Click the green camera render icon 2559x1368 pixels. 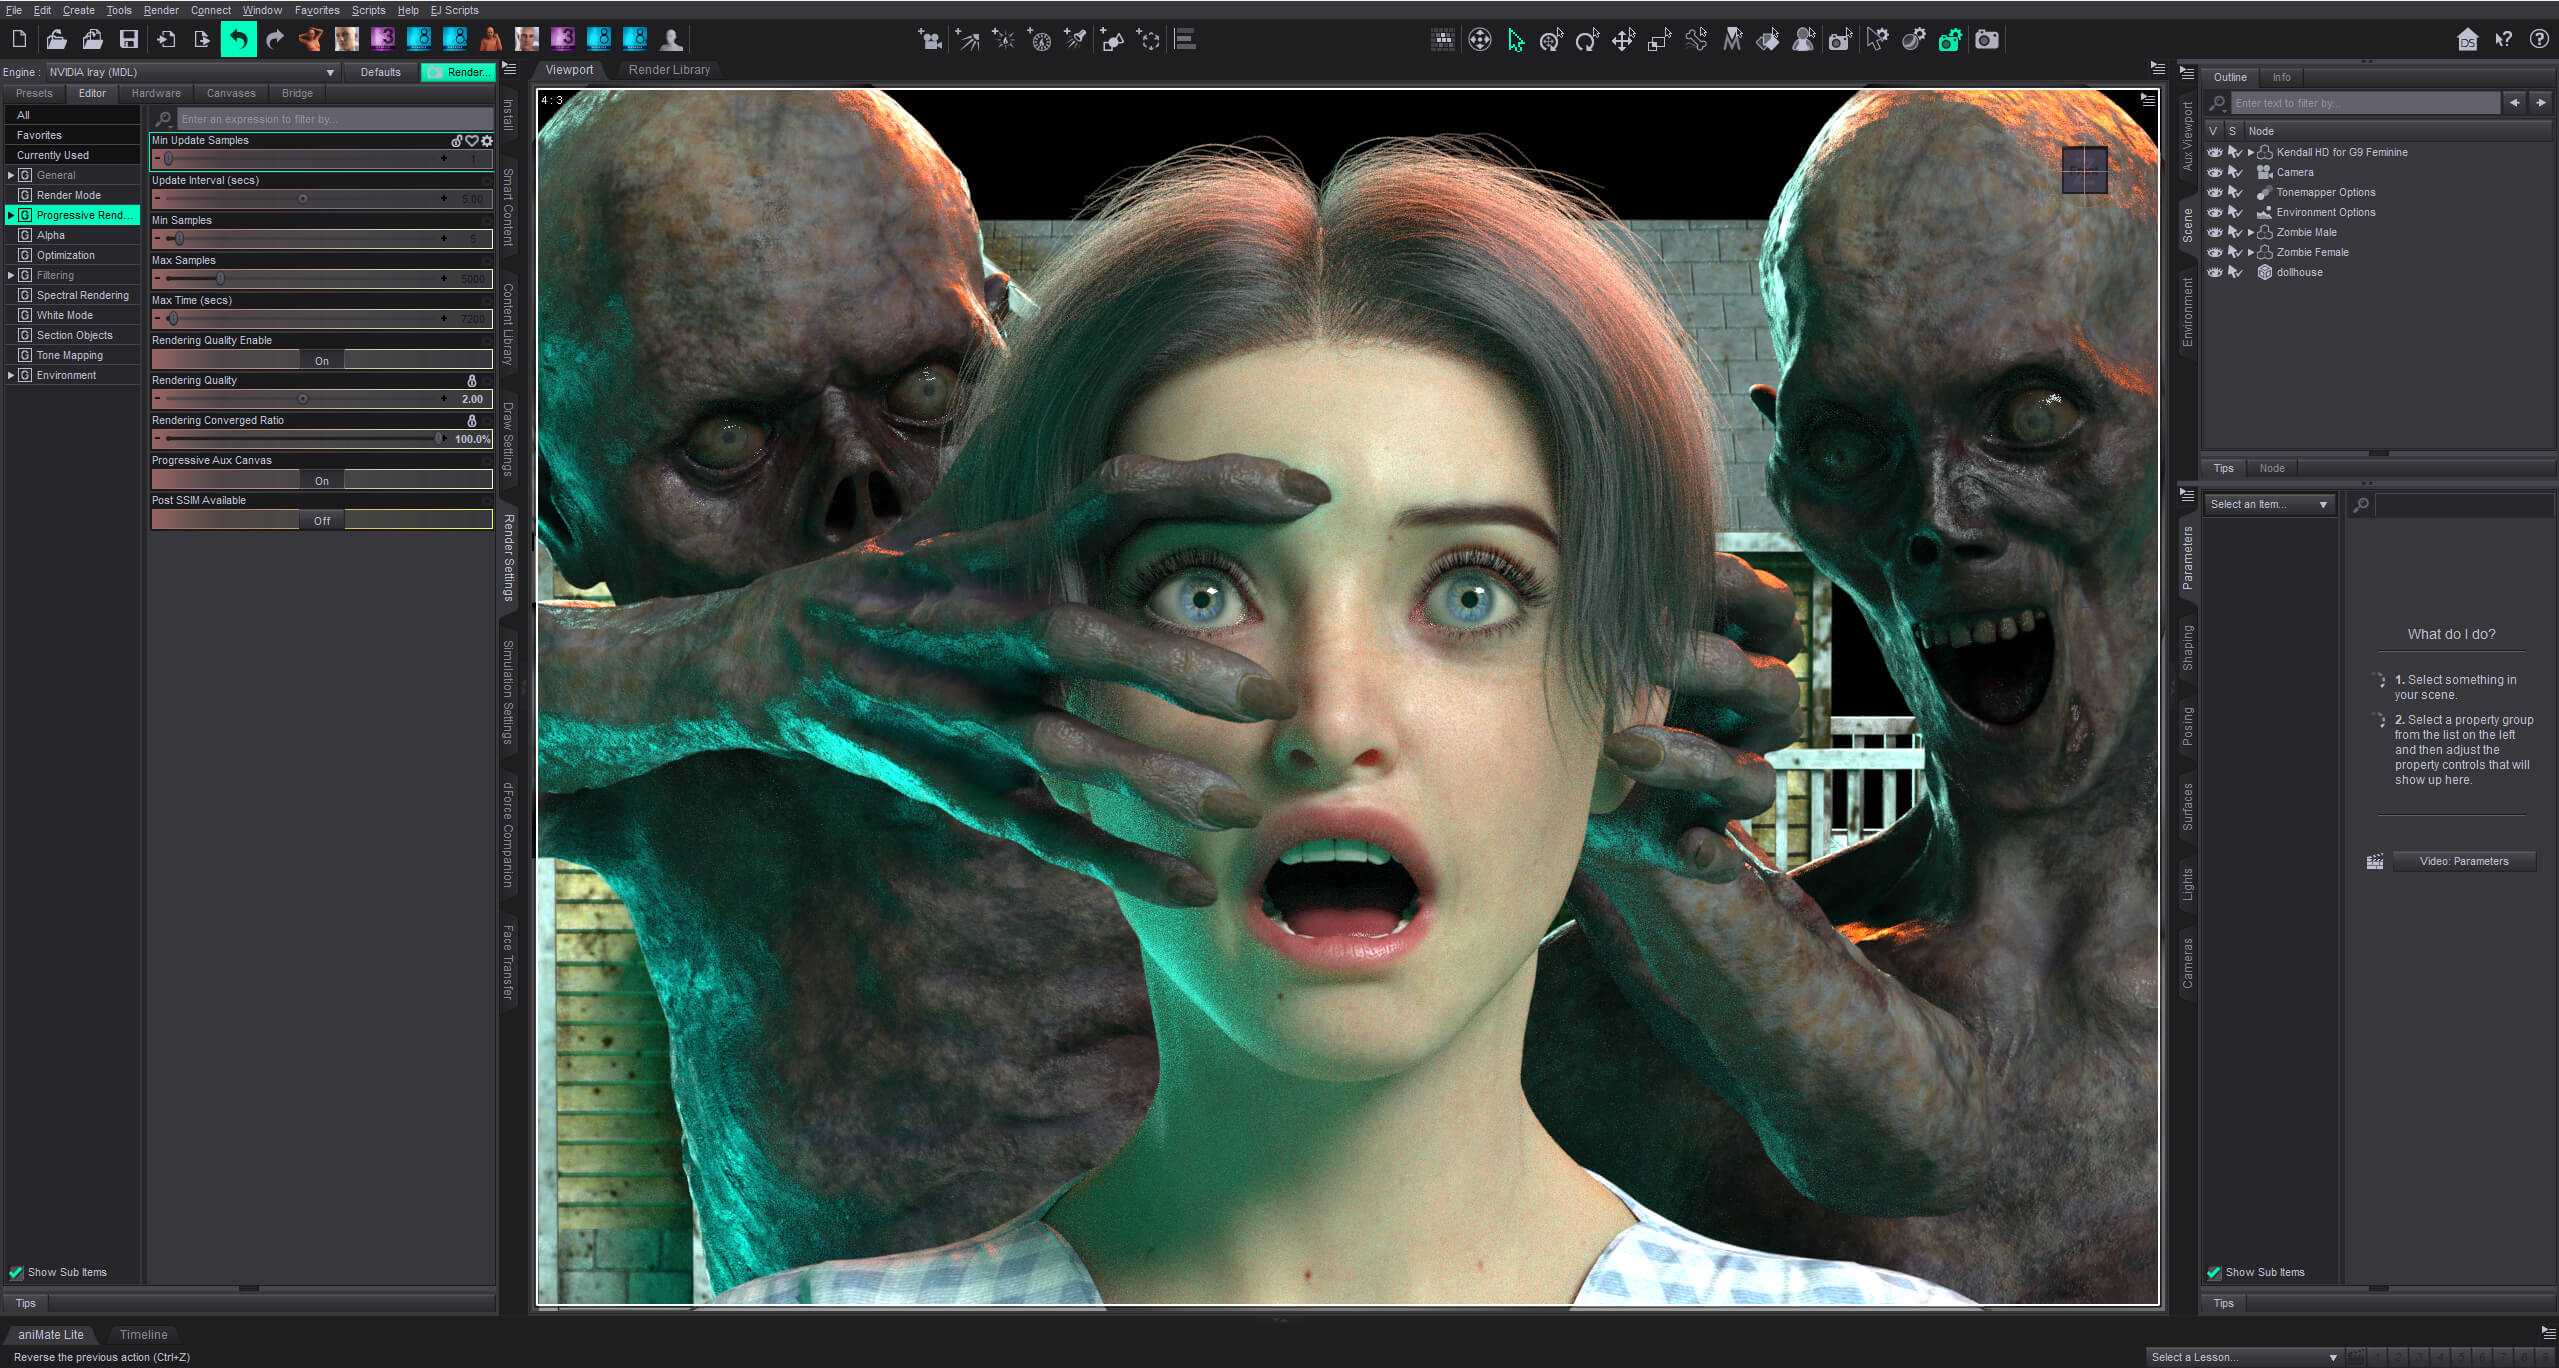click(x=1950, y=40)
